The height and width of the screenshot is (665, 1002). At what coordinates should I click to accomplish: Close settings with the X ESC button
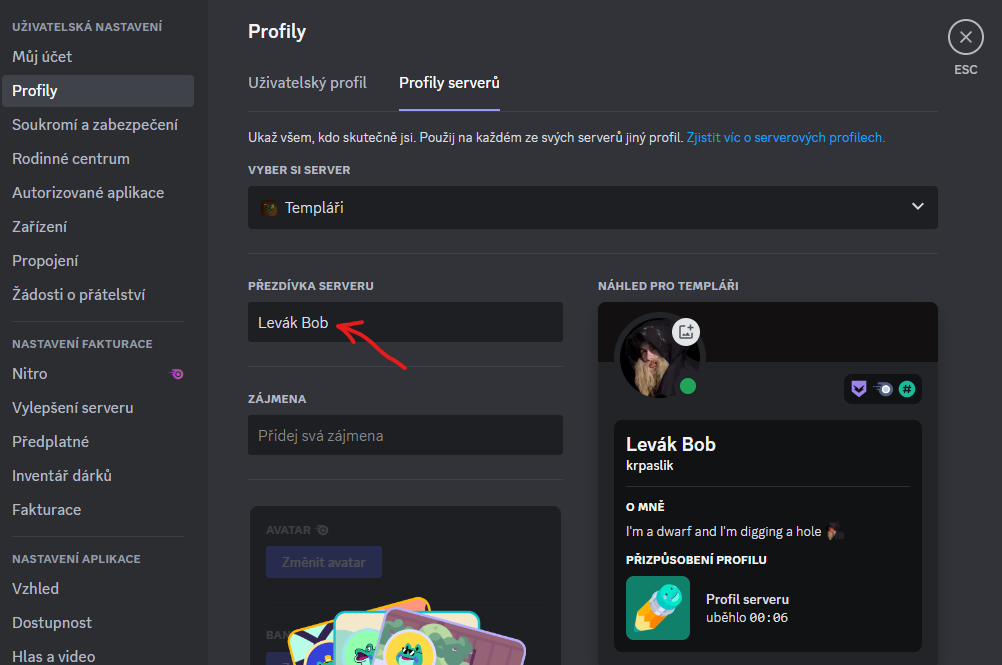(966, 37)
